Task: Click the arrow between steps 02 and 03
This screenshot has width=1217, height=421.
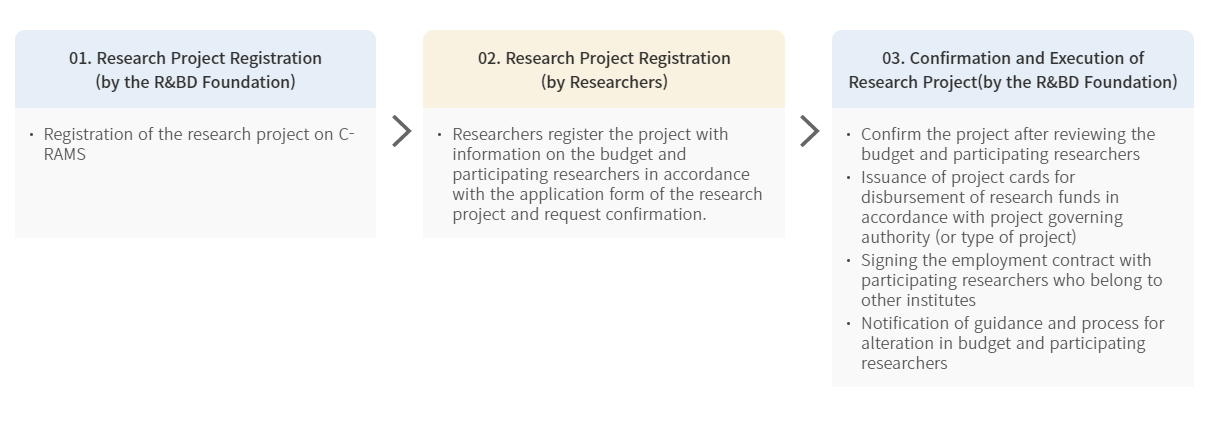Action: pos(809,131)
